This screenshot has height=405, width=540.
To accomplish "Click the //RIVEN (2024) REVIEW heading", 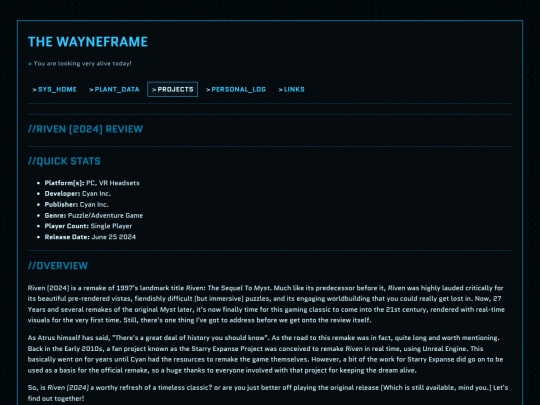I will point(85,129).
